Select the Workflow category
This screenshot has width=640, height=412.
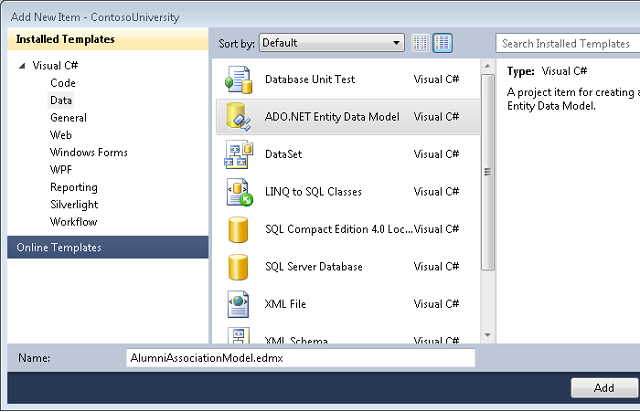point(73,222)
